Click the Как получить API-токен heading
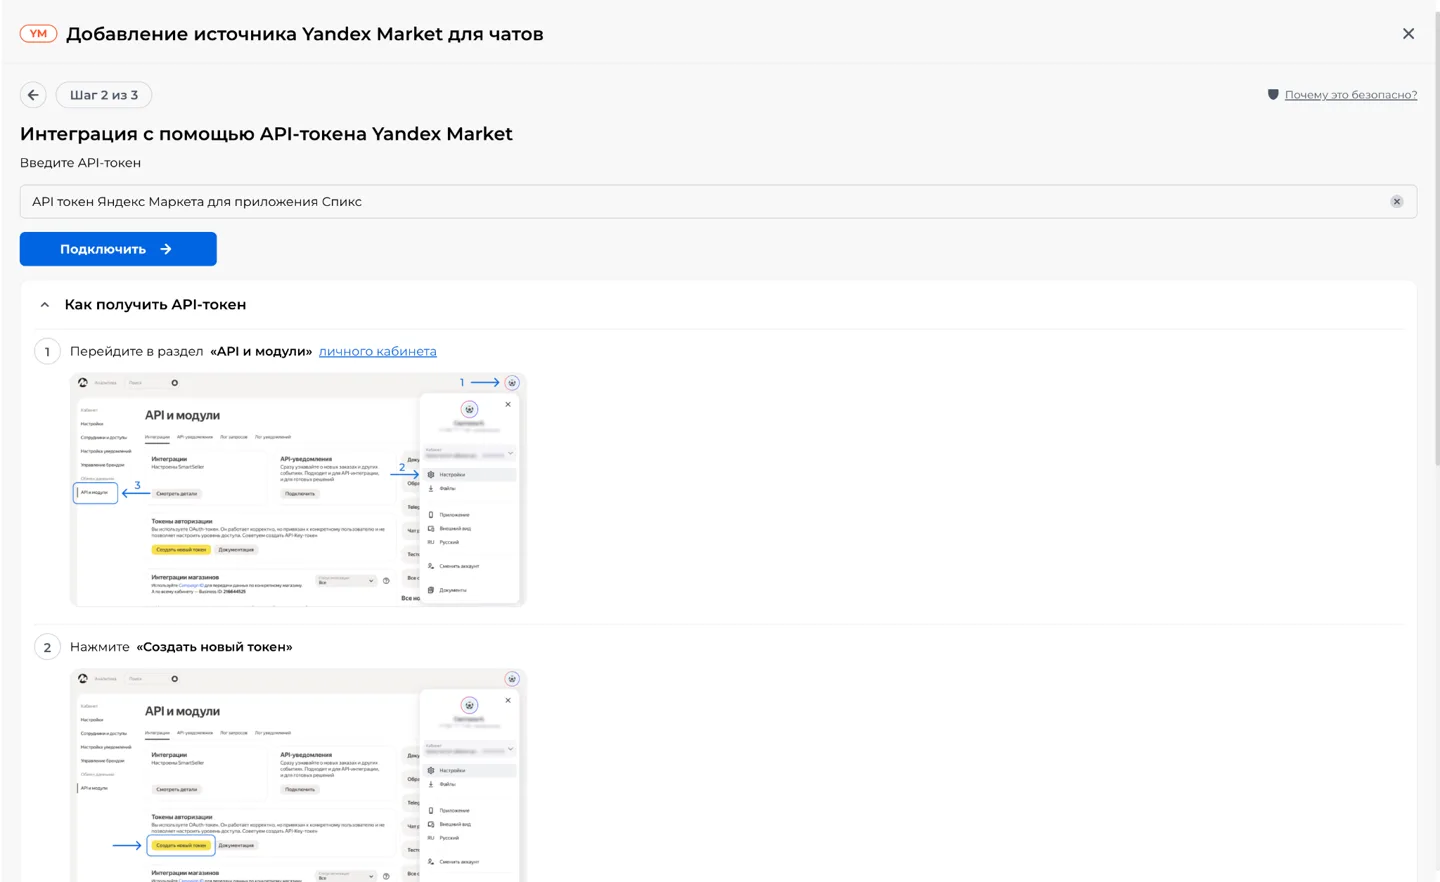Viewport: 1440px width, 882px height. click(x=155, y=305)
